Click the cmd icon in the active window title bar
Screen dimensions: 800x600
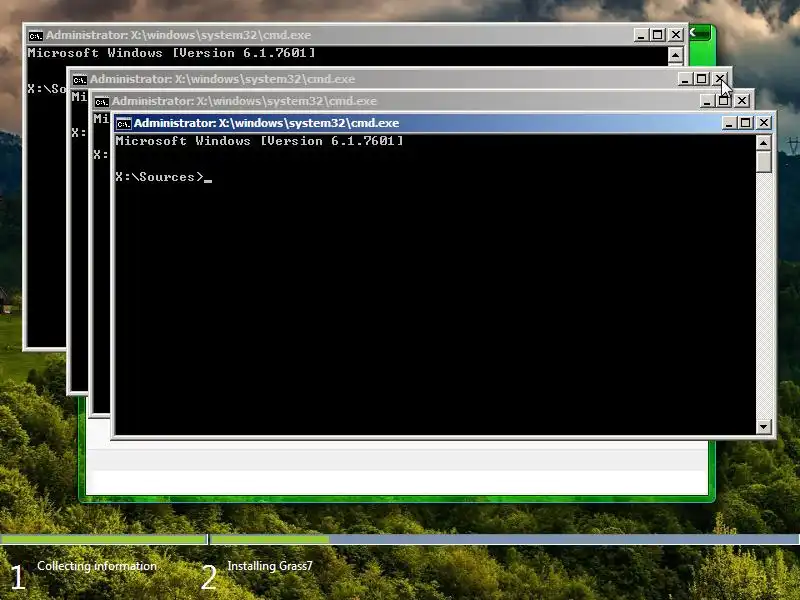pyautogui.click(x=123, y=123)
